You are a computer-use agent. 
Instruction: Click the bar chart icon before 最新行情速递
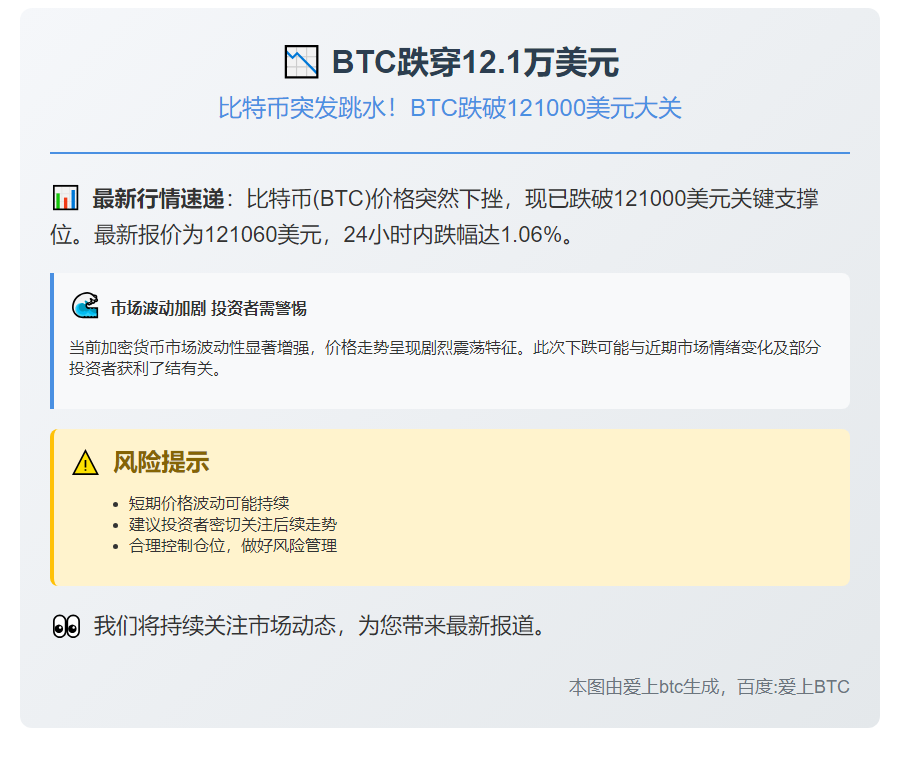tap(65, 198)
